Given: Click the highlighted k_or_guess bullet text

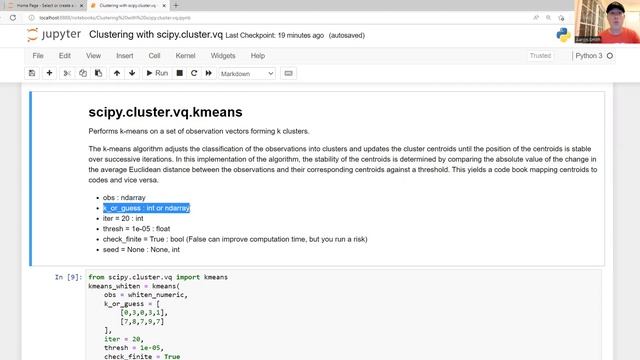Looking at the screenshot, I should click(146, 208).
